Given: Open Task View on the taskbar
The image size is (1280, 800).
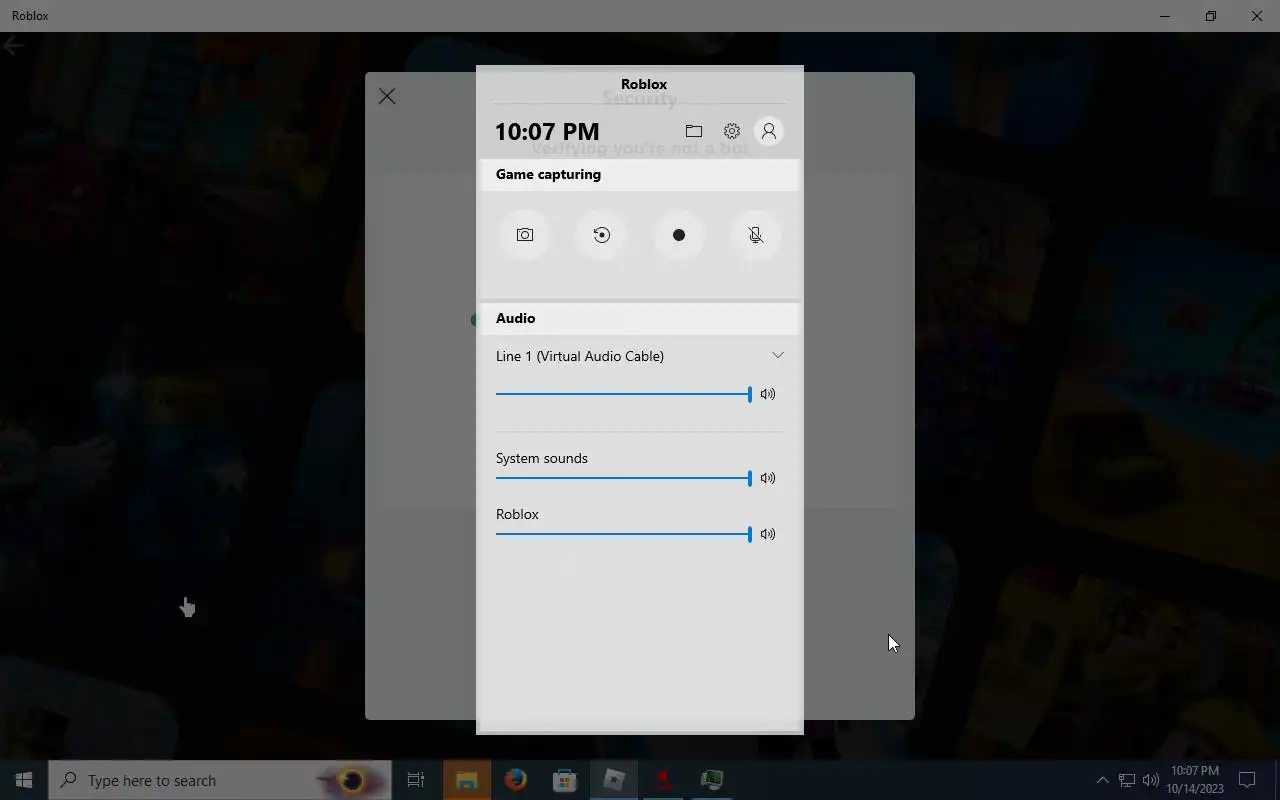Looking at the screenshot, I should tap(416, 780).
